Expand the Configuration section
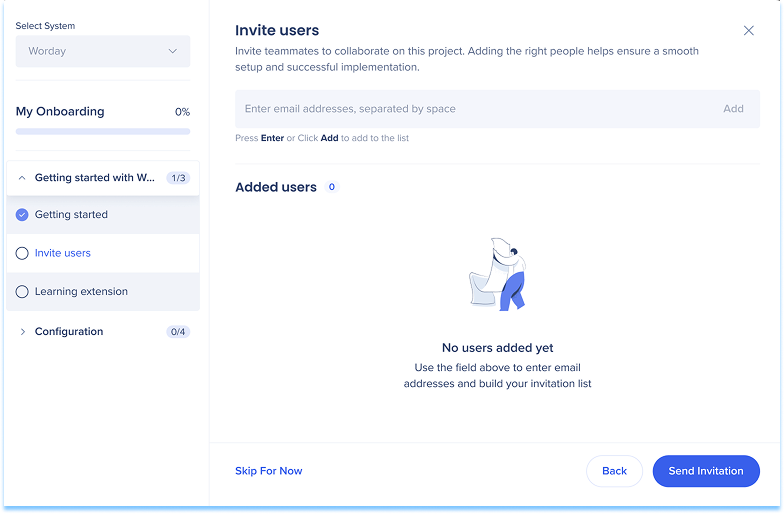Viewport: 784px width, 514px height. tap(22, 332)
